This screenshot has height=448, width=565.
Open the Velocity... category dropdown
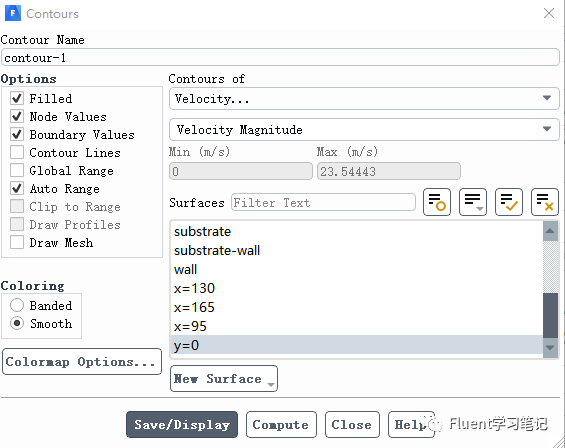pyautogui.click(x=364, y=98)
